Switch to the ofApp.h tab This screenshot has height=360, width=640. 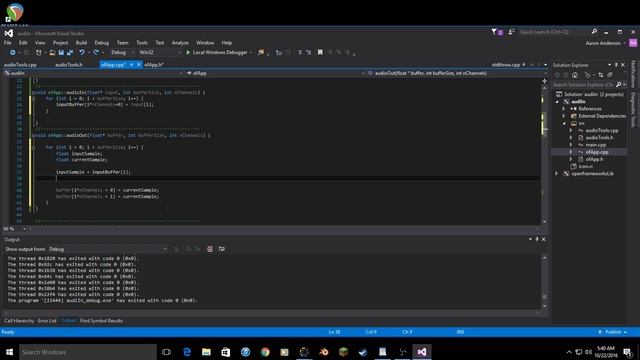pyautogui.click(x=154, y=64)
